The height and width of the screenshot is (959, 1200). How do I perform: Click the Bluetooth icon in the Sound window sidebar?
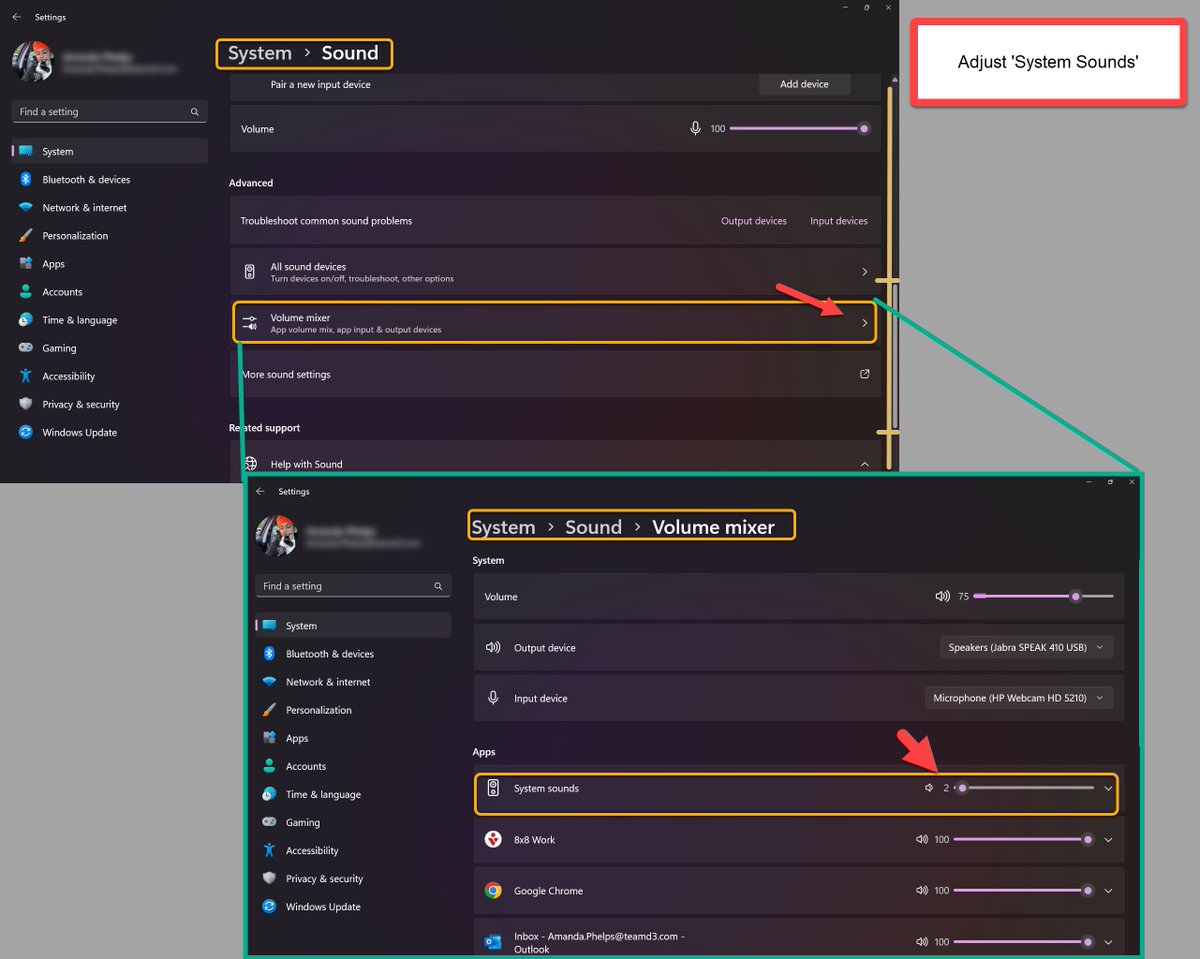point(25,180)
